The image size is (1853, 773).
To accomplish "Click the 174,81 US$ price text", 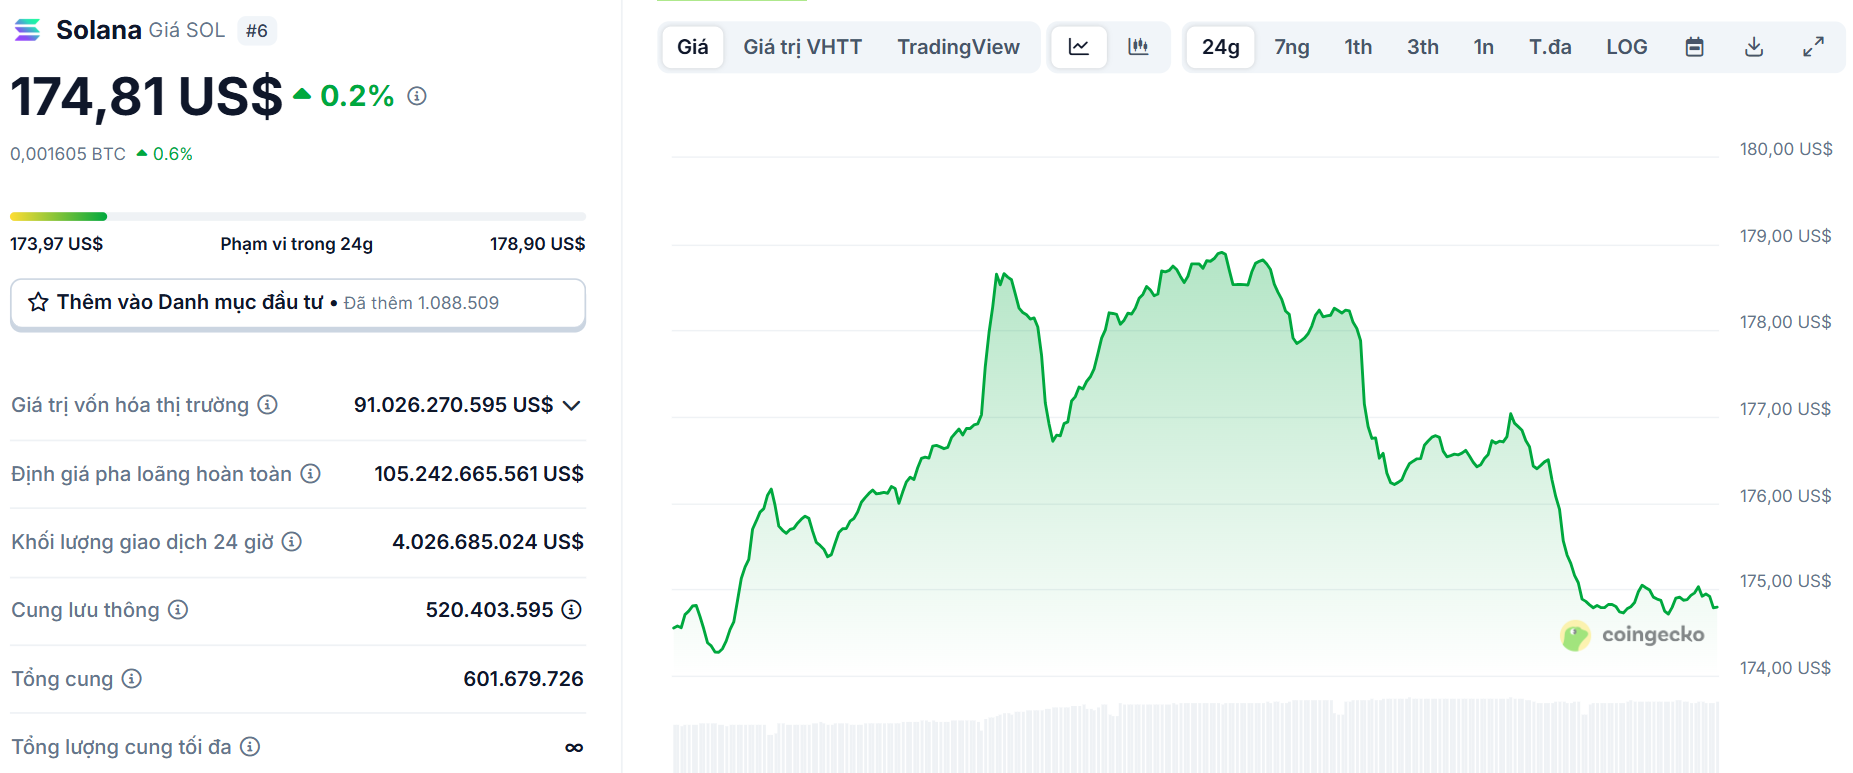I will pos(147,97).
